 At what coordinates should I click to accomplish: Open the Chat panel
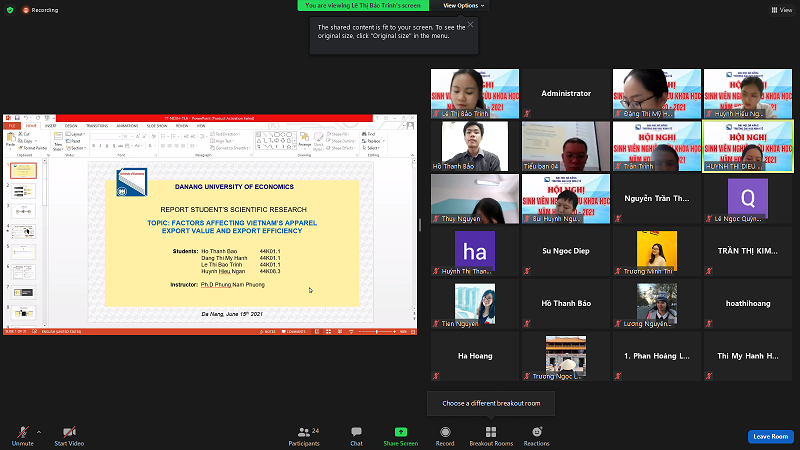click(356, 436)
